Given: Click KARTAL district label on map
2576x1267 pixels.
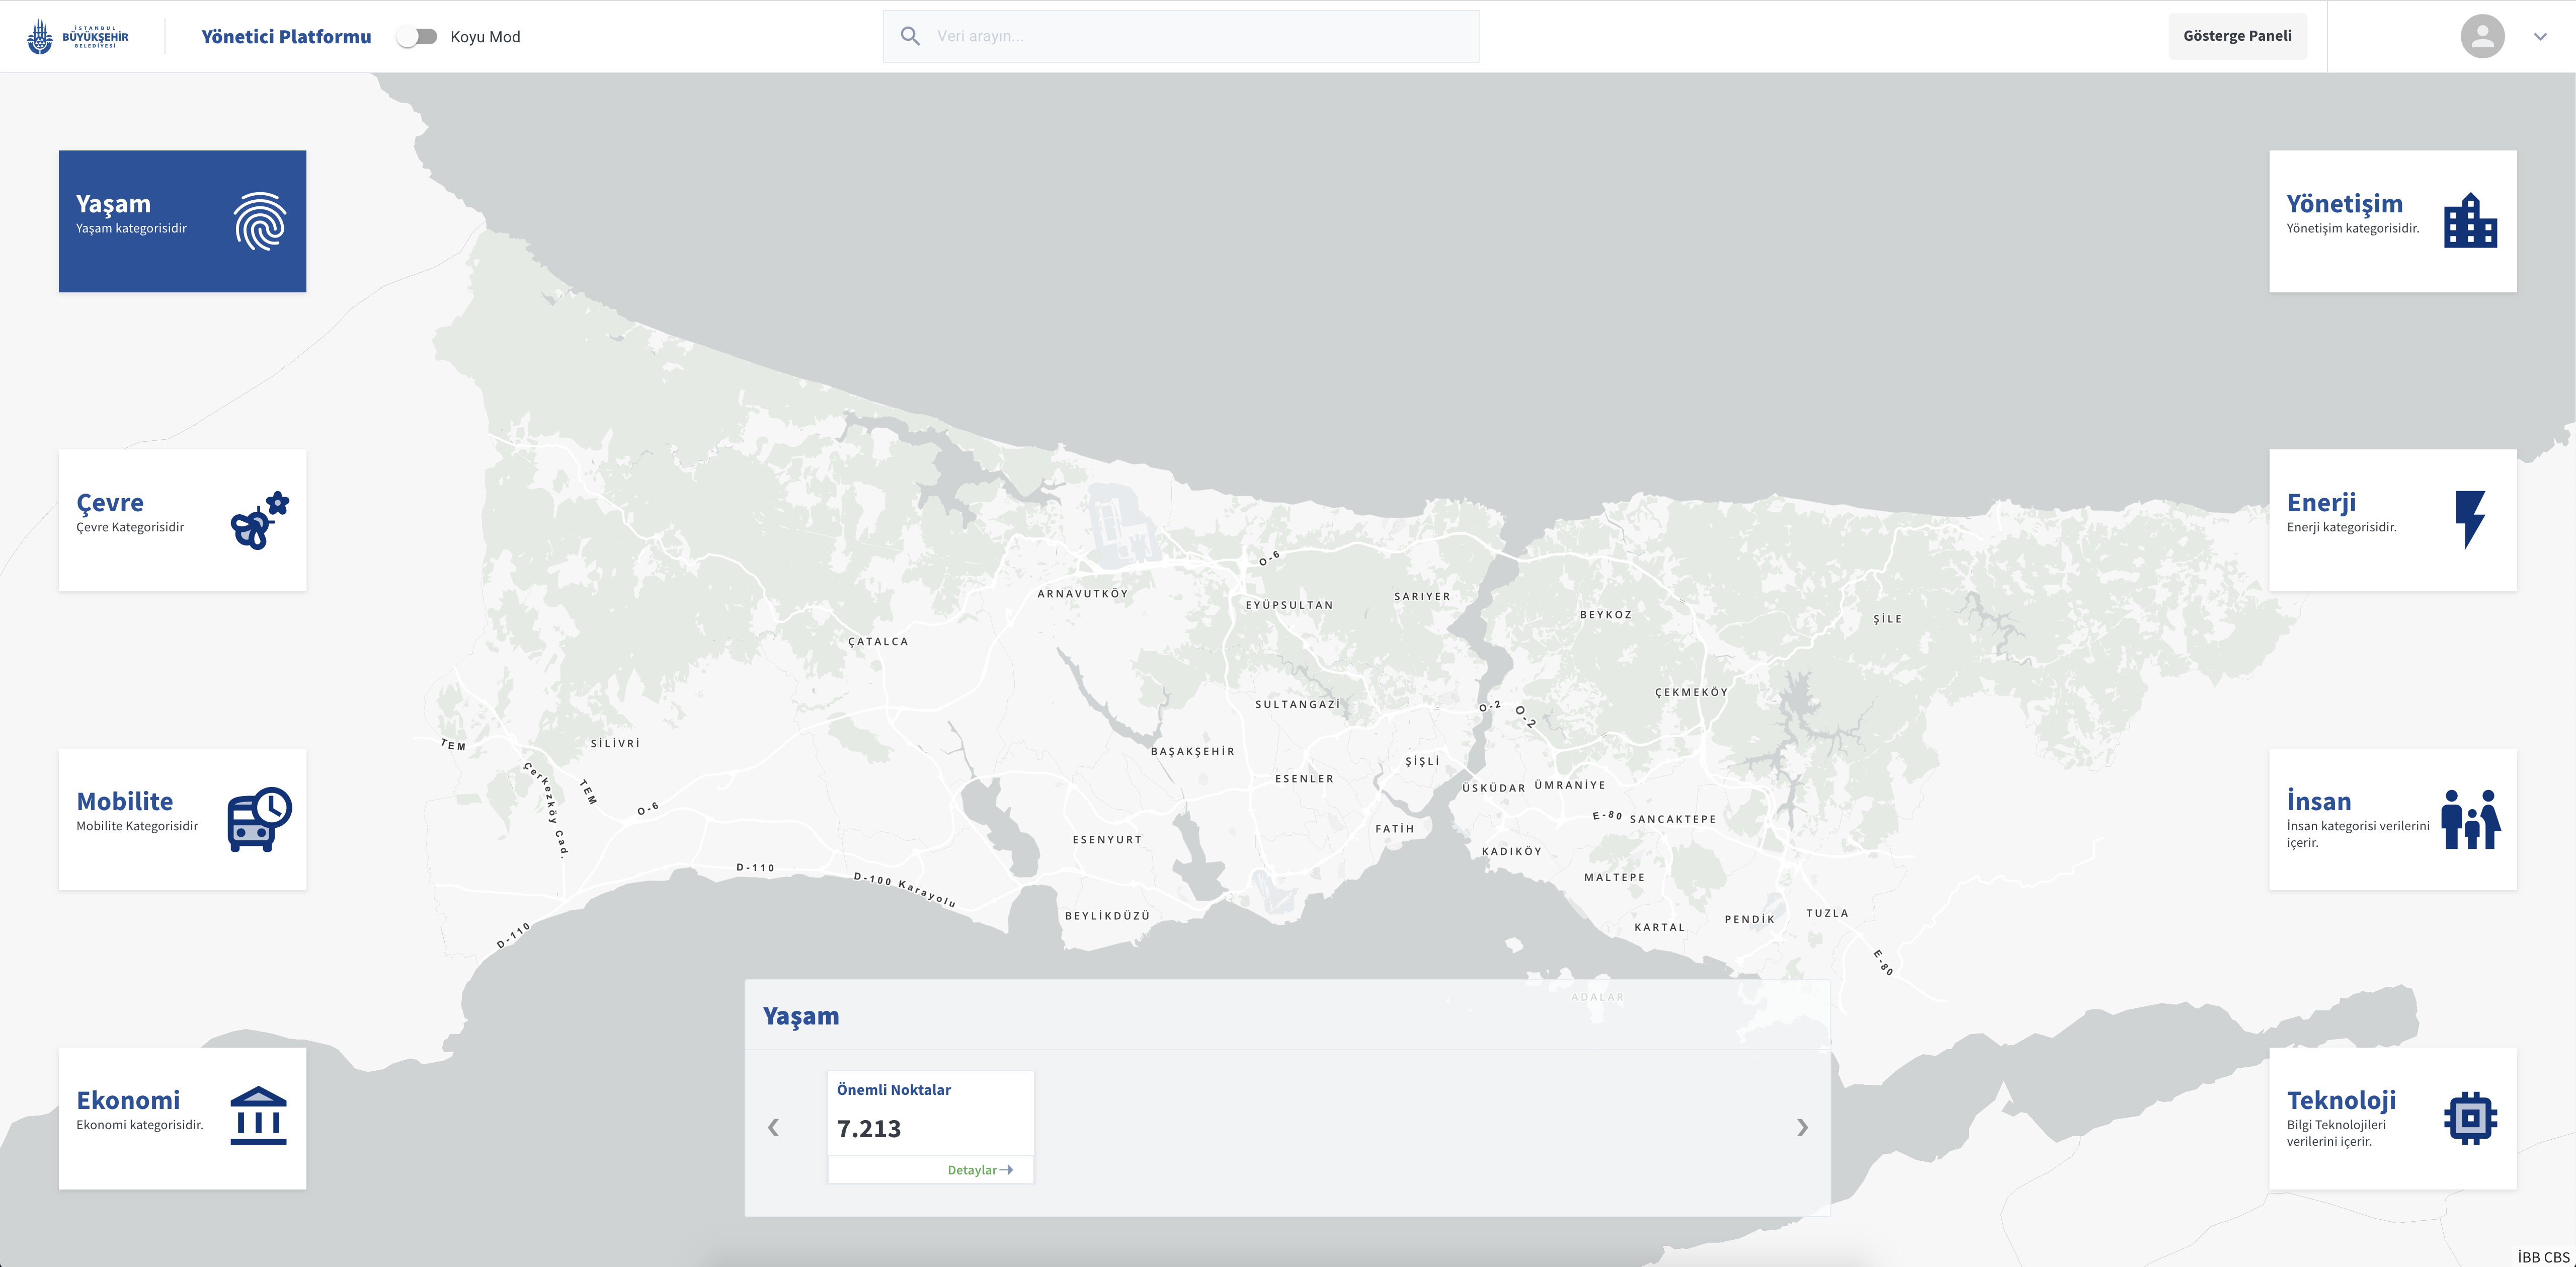Looking at the screenshot, I should pyautogui.click(x=1659, y=928).
